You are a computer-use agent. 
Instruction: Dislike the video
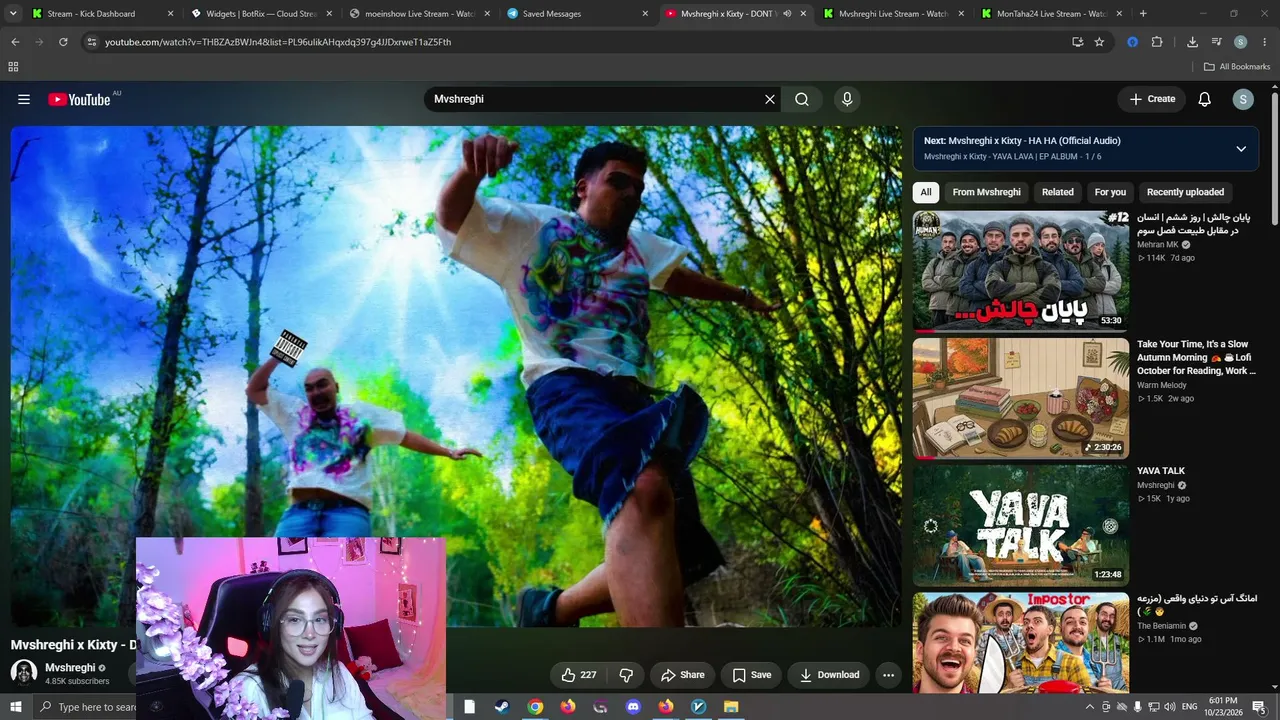tap(626, 675)
